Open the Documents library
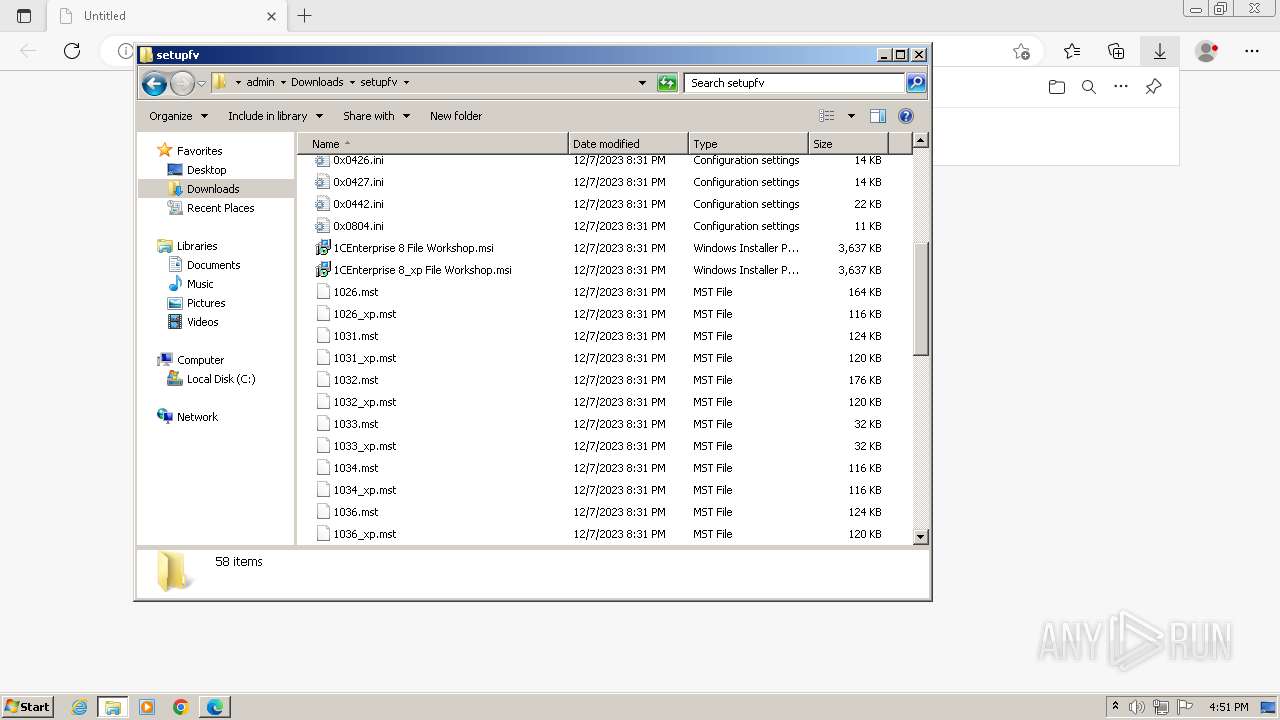1280x720 pixels. [213, 265]
